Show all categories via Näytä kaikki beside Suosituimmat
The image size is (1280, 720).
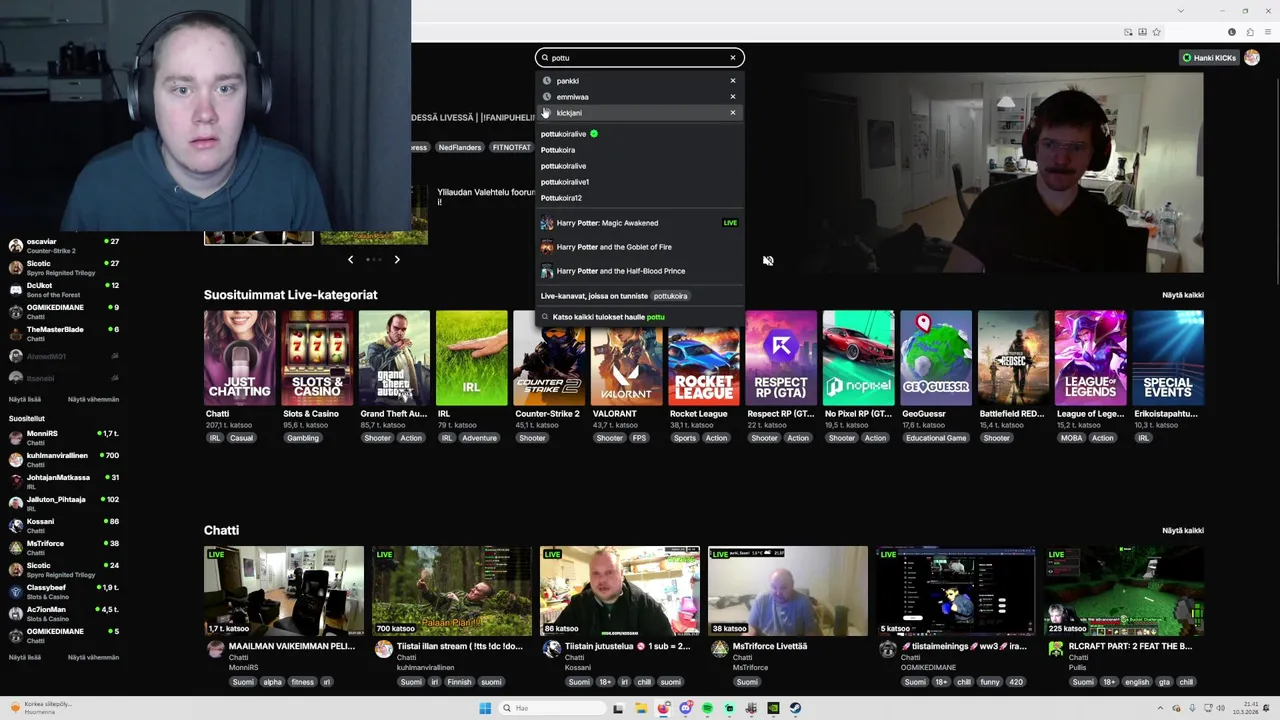pyautogui.click(x=1183, y=295)
